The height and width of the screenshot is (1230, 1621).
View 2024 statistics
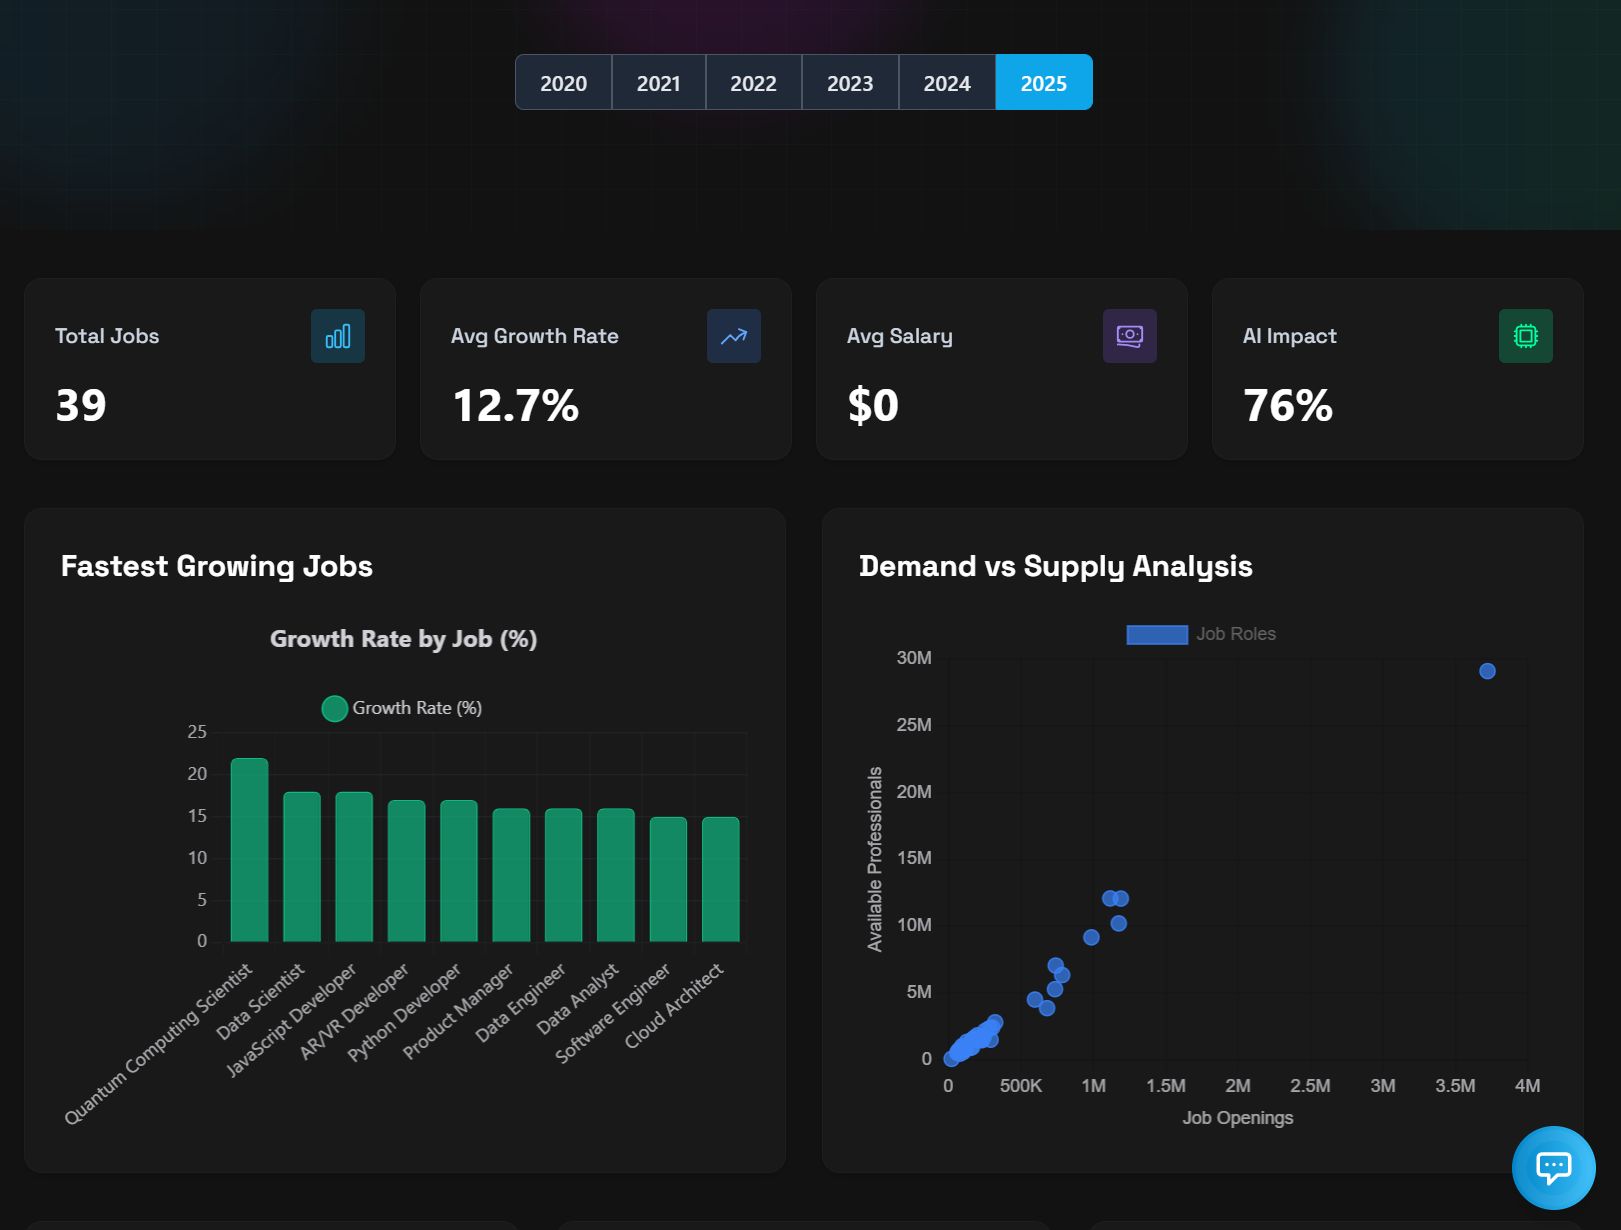coord(946,82)
